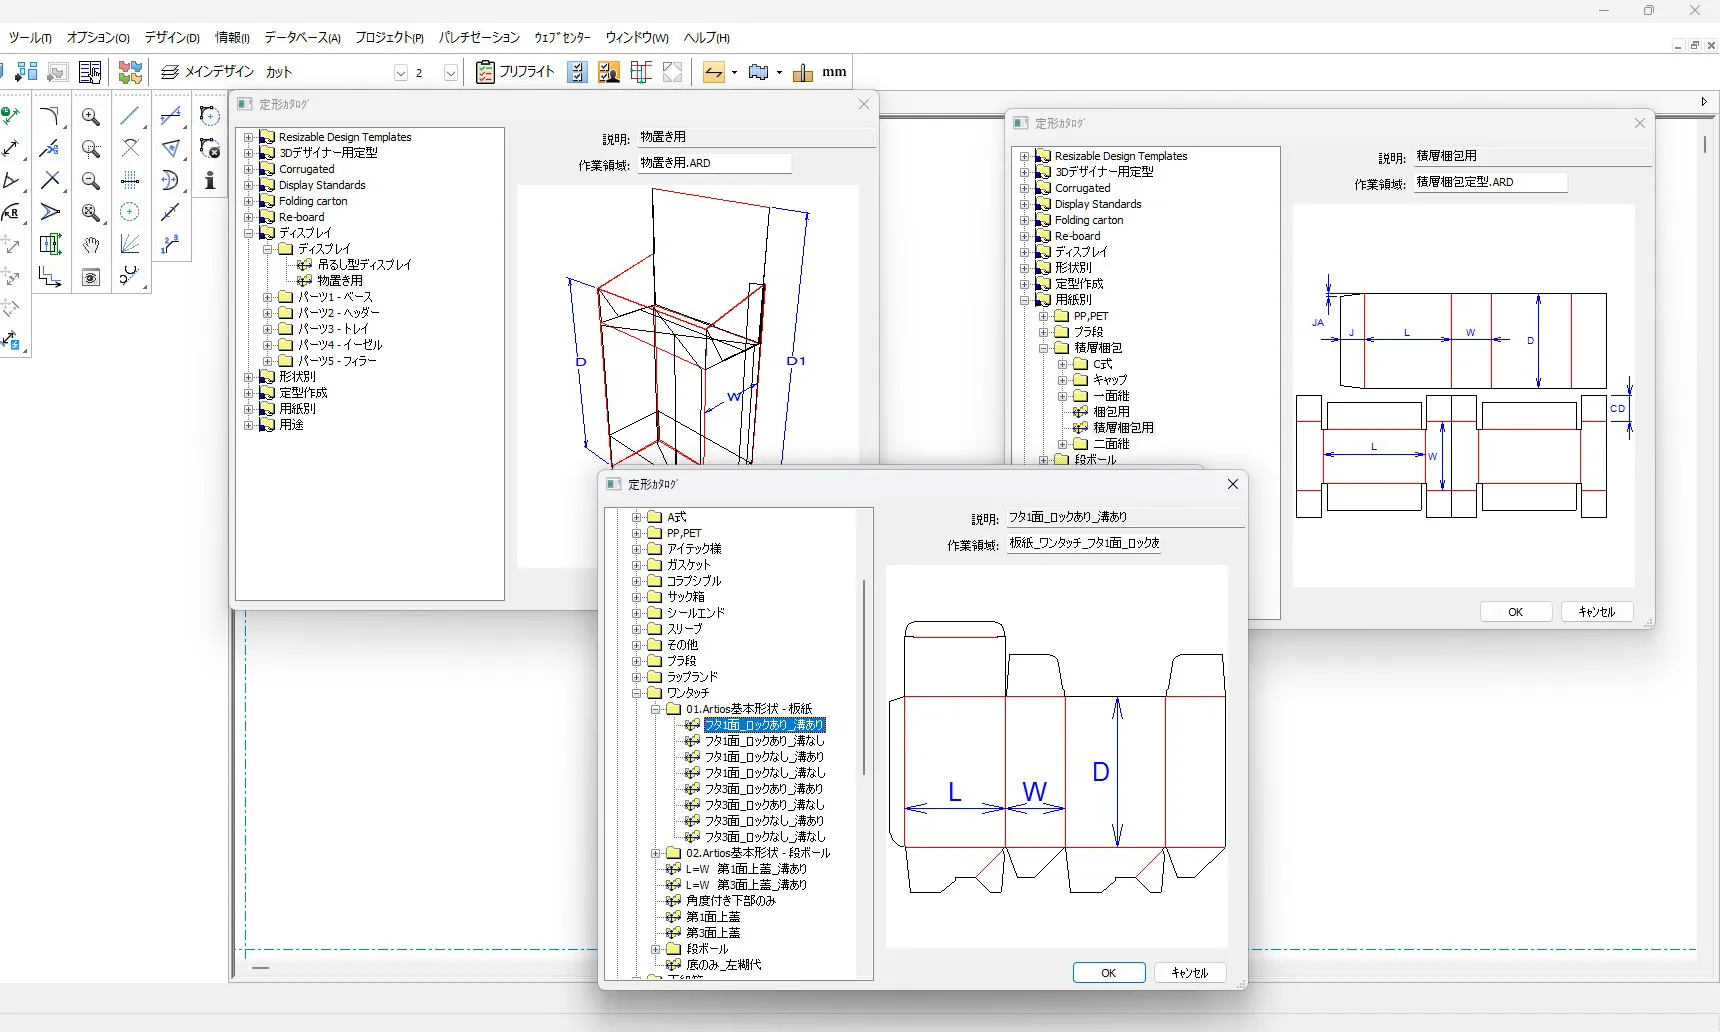Open the データベース menu
Image resolution: width=1720 pixels, height=1032 pixels.
click(302, 38)
